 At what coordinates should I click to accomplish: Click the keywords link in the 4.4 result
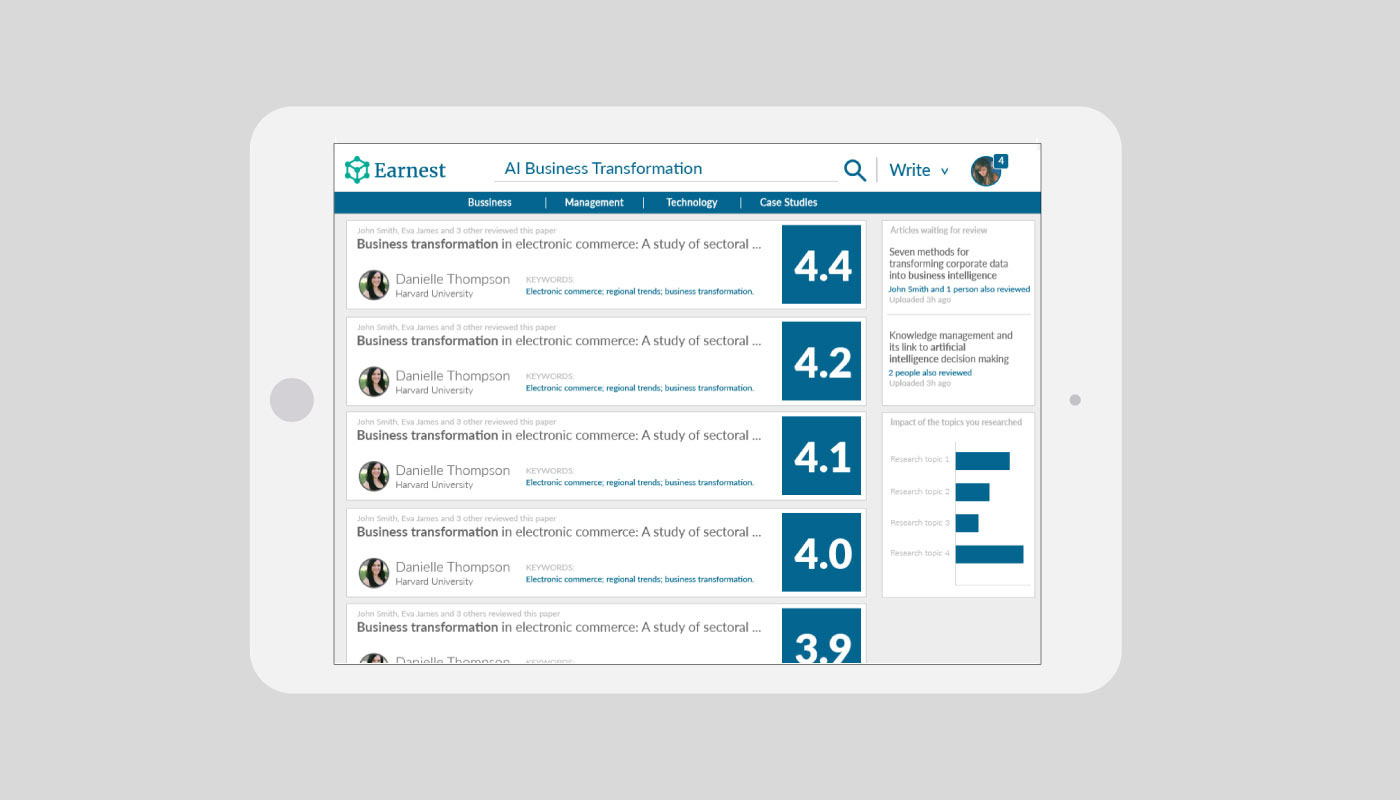(640, 292)
